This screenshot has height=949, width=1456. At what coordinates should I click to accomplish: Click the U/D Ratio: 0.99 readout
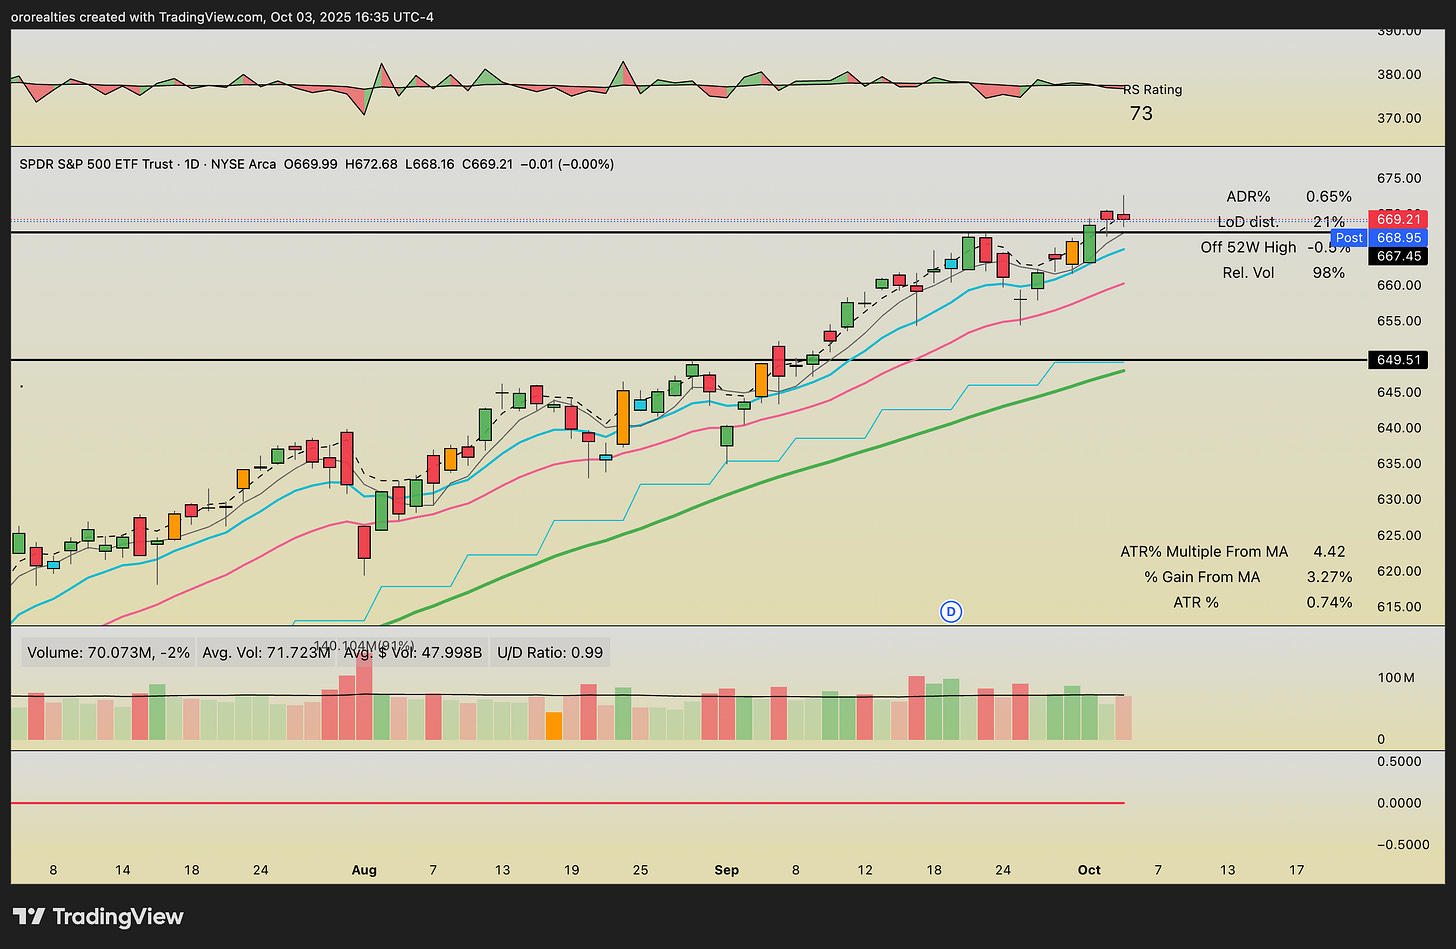550,653
